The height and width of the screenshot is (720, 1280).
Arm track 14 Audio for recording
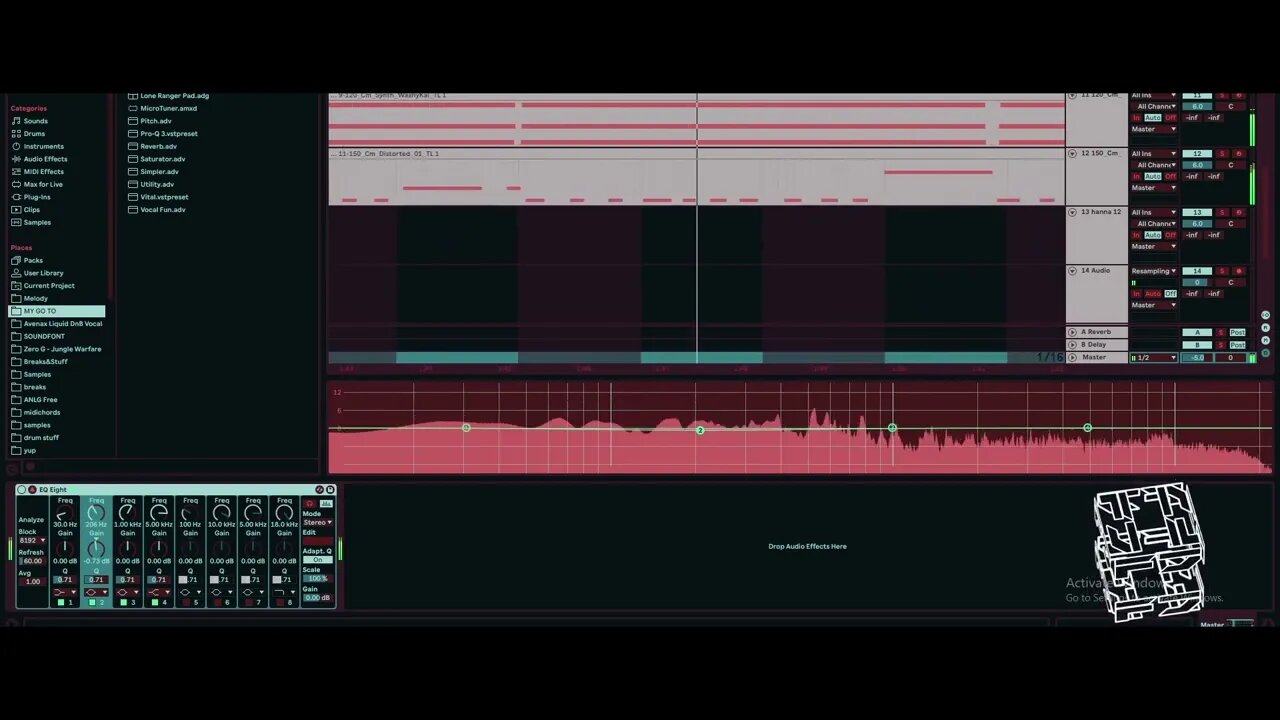tap(1239, 271)
